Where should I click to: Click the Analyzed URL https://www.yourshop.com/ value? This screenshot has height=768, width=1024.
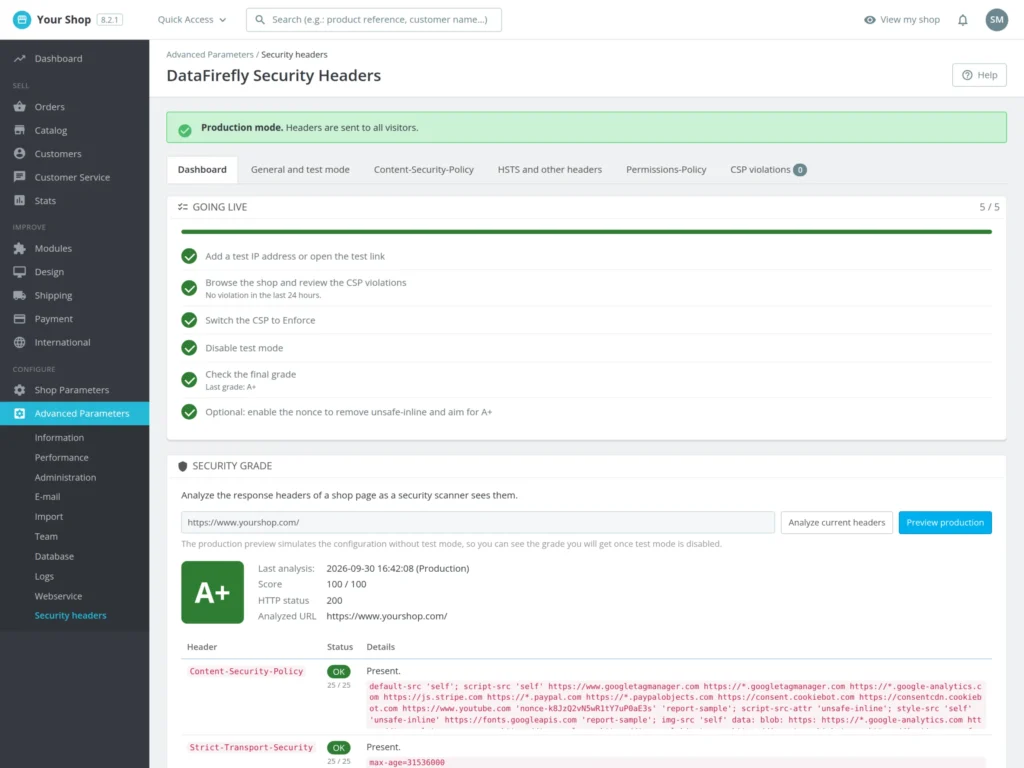click(x=387, y=616)
